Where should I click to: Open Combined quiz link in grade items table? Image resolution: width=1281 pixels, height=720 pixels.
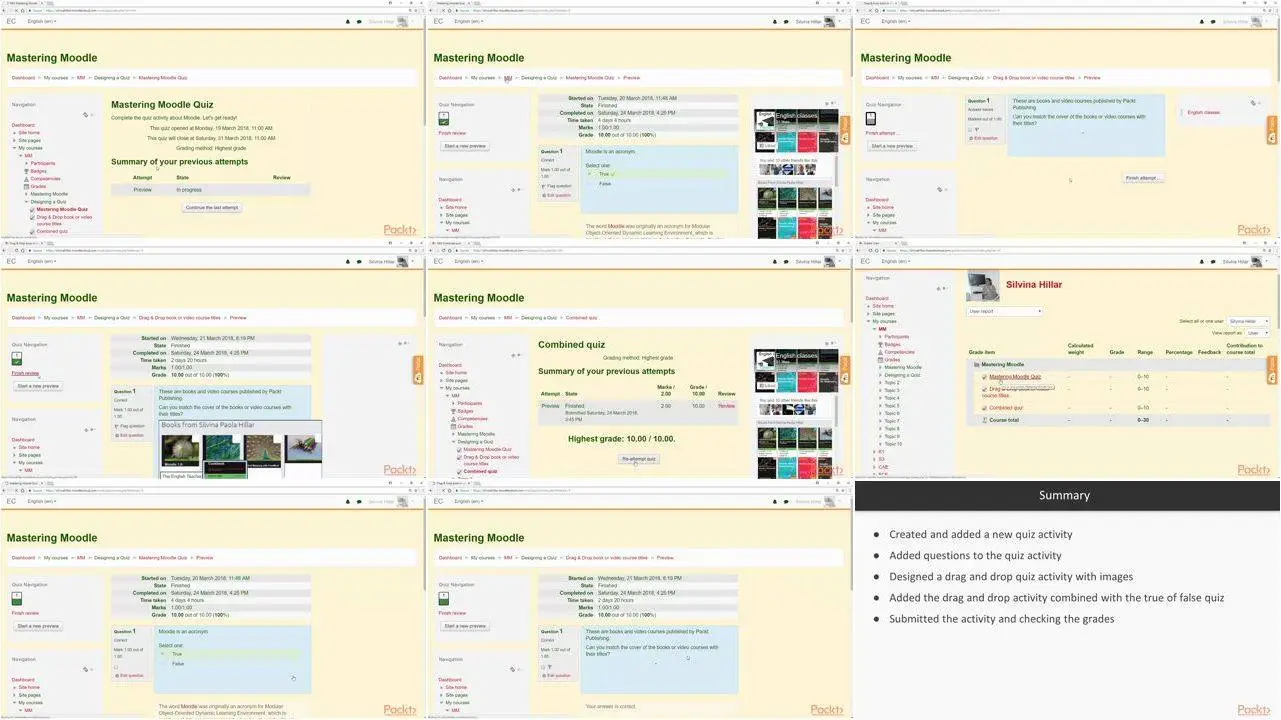tap(1006, 408)
